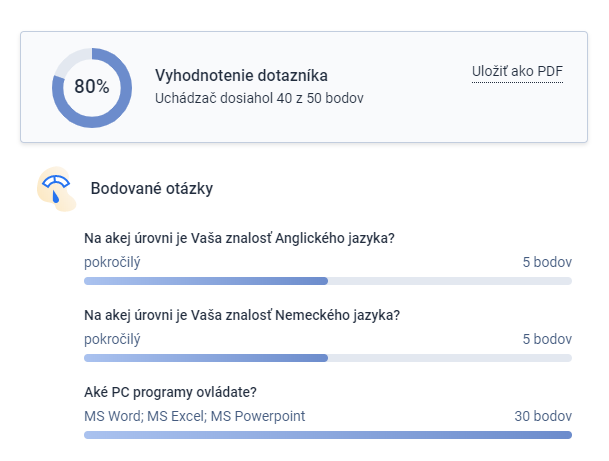Click the gauge icon beside Bodované otázky
Image resolution: width=609 pixels, height=461 pixels.
[x=57, y=189]
